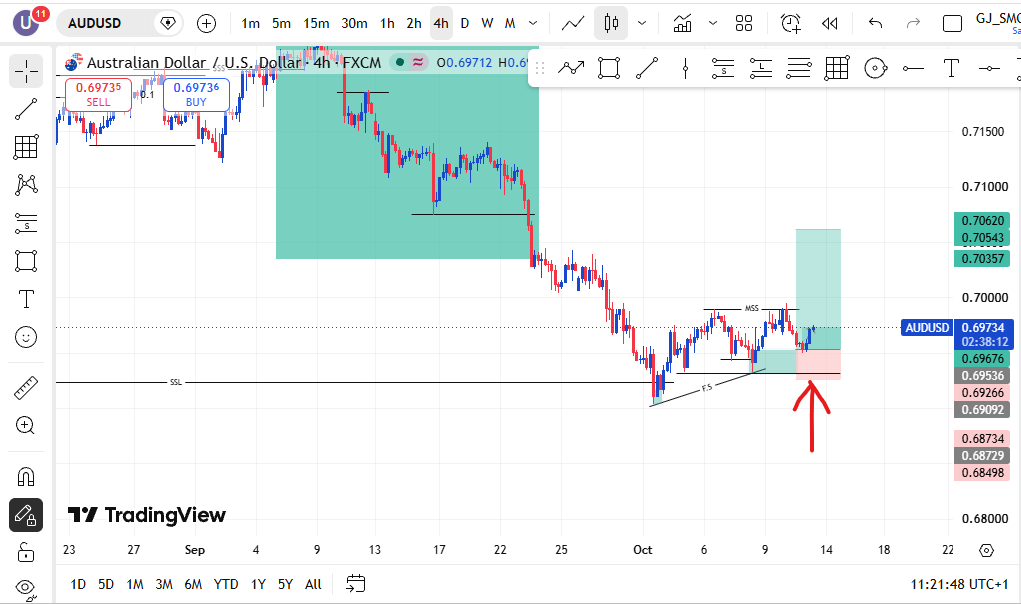
Task: Pick the vertical line in favorites toolbar
Action: (x=685, y=68)
